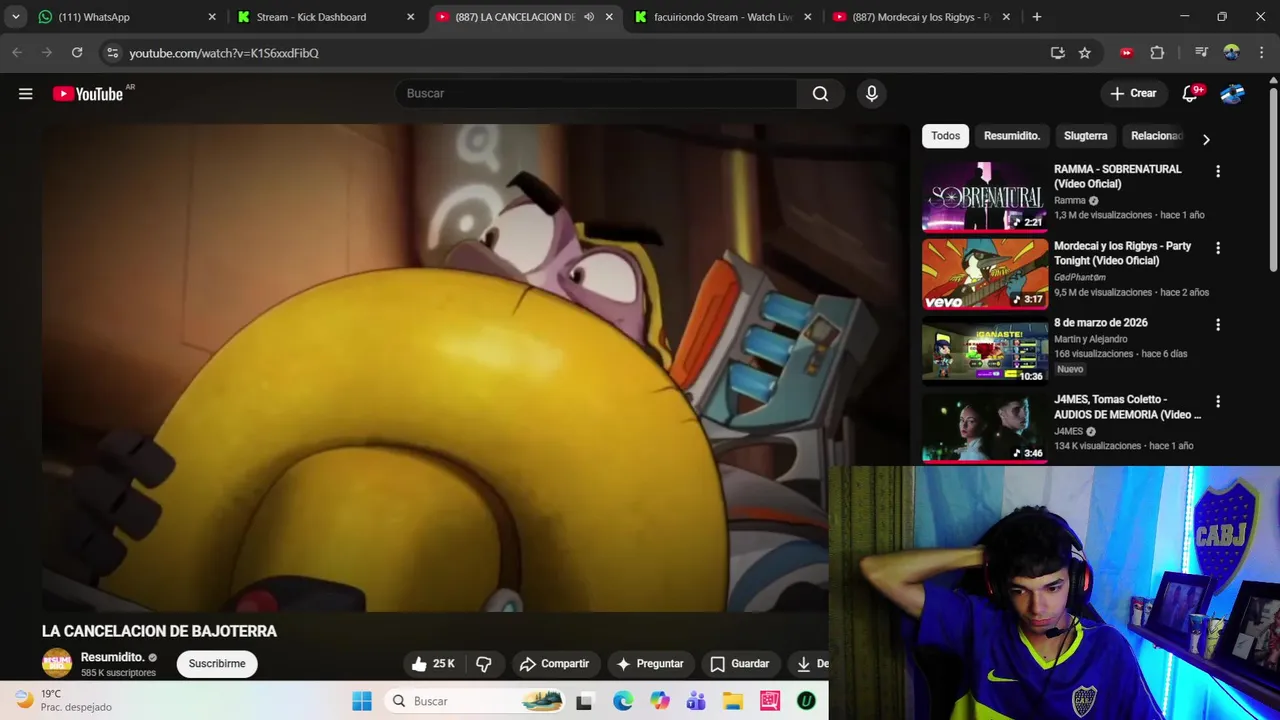Open the YouTube notifications bell
The width and height of the screenshot is (1280, 720).
coord(1190,93)
